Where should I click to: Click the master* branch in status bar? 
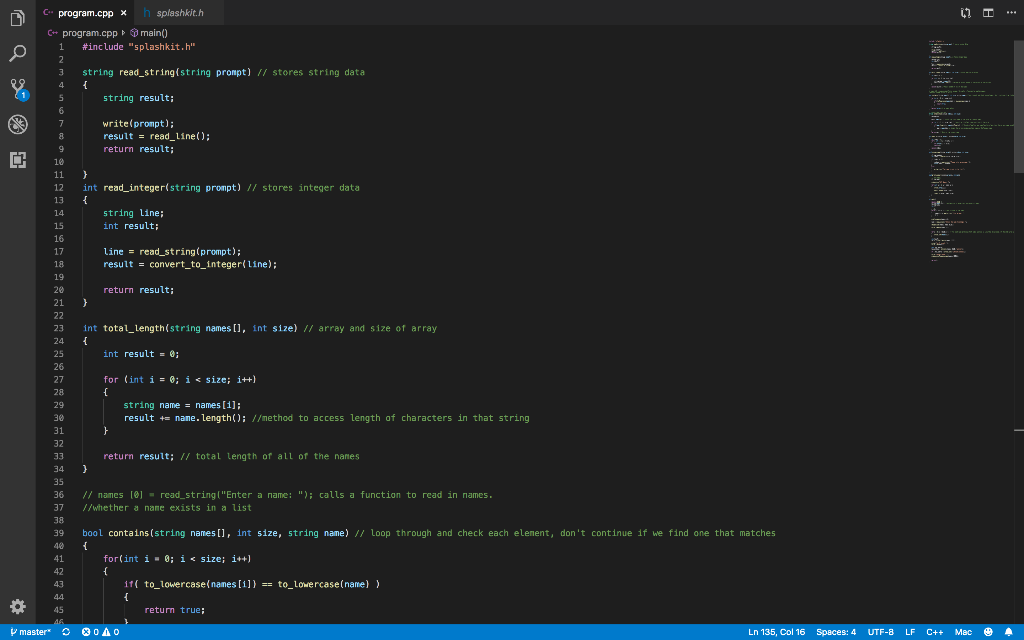coord(31,632)
